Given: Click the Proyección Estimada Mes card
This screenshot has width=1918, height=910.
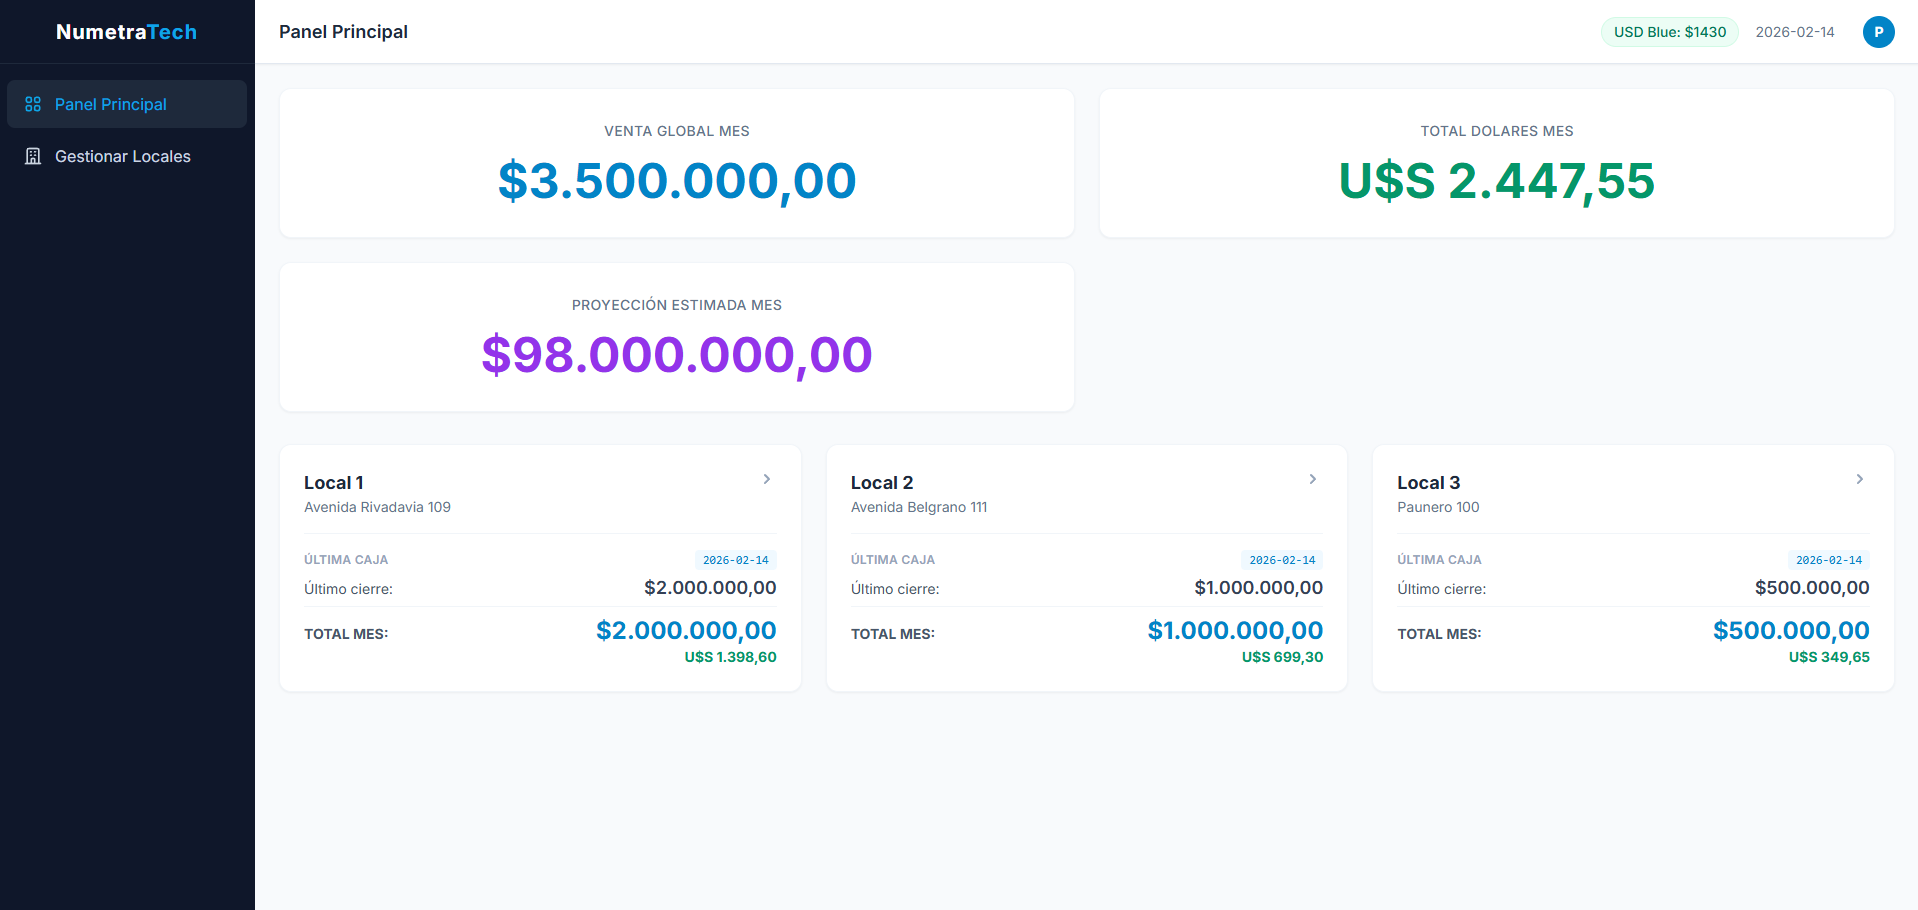Looking at the screenshot, I should tap(677, 337).
